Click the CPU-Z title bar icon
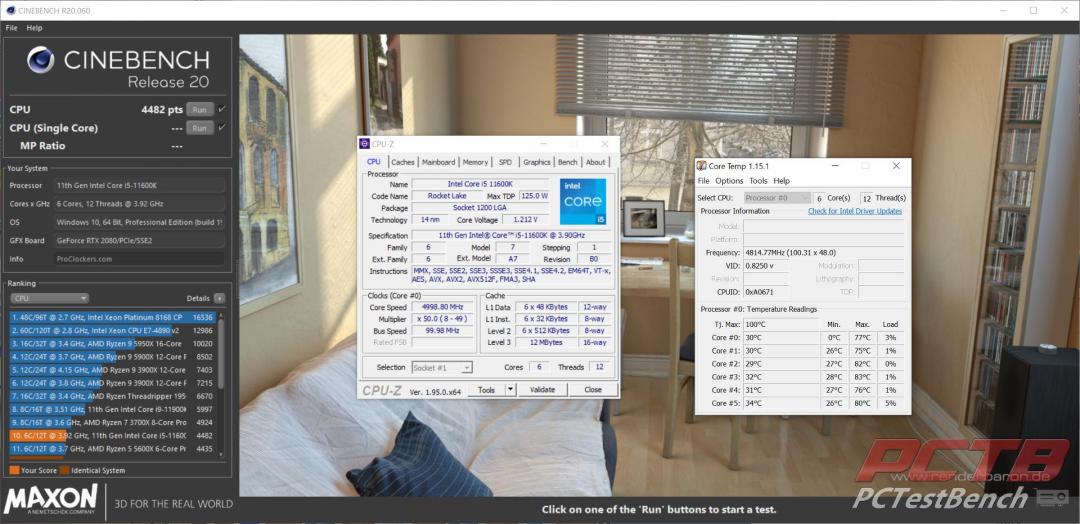The image size is (1080, 524). click(x=365, y=143)
